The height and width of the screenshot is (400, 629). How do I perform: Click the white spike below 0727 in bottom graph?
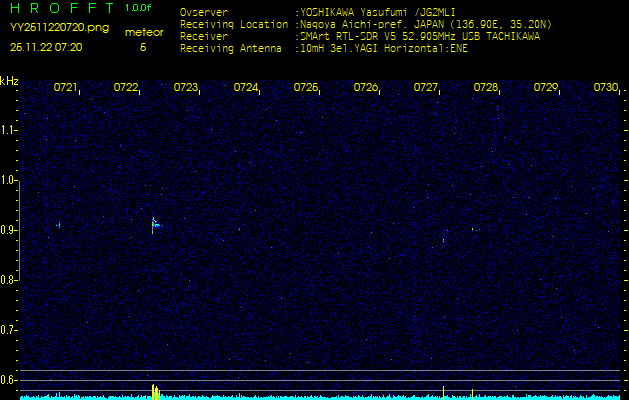tap(443, 390)
